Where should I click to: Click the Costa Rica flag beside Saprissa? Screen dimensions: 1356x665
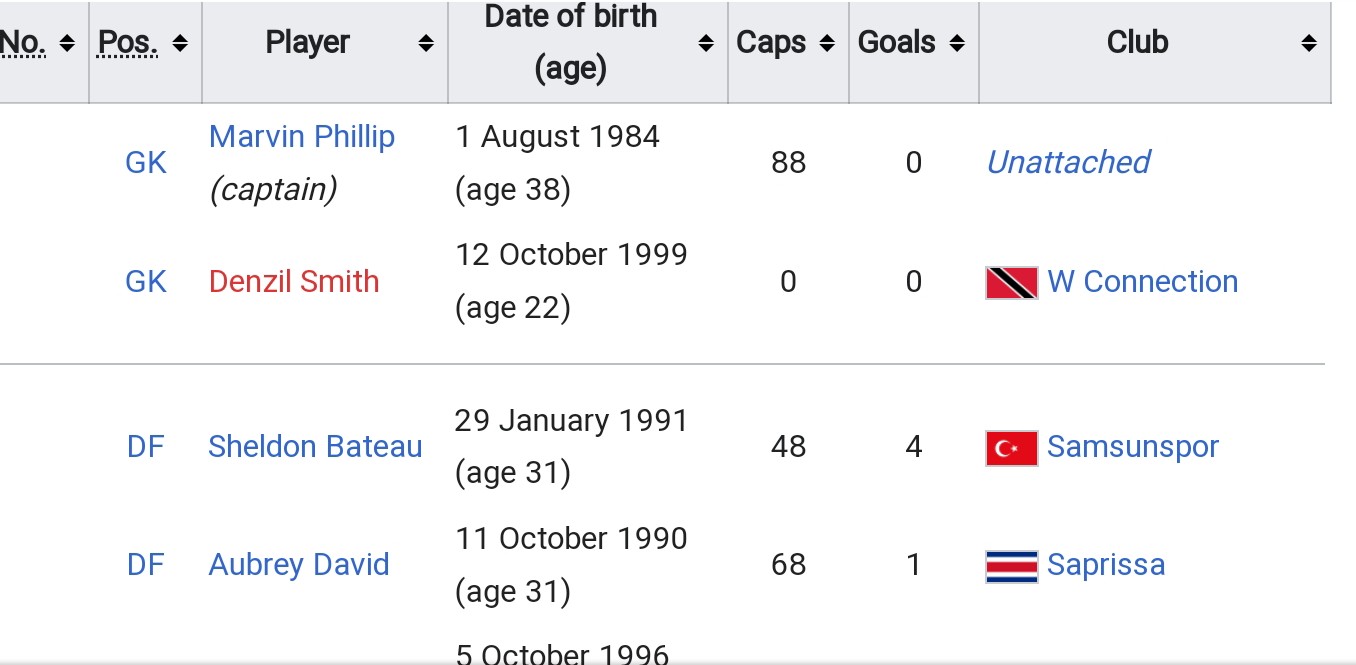[x=1011, y=566]
